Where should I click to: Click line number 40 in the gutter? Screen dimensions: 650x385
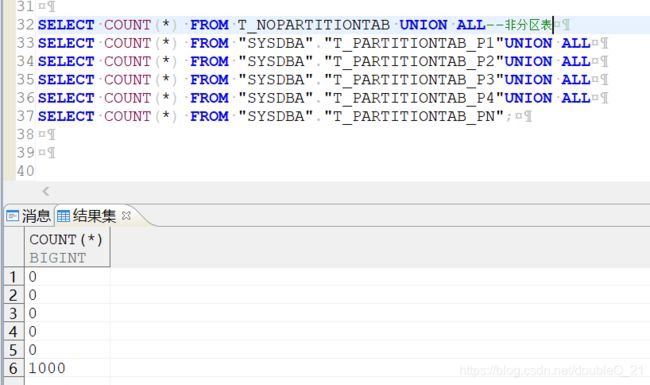click(25, 170)
